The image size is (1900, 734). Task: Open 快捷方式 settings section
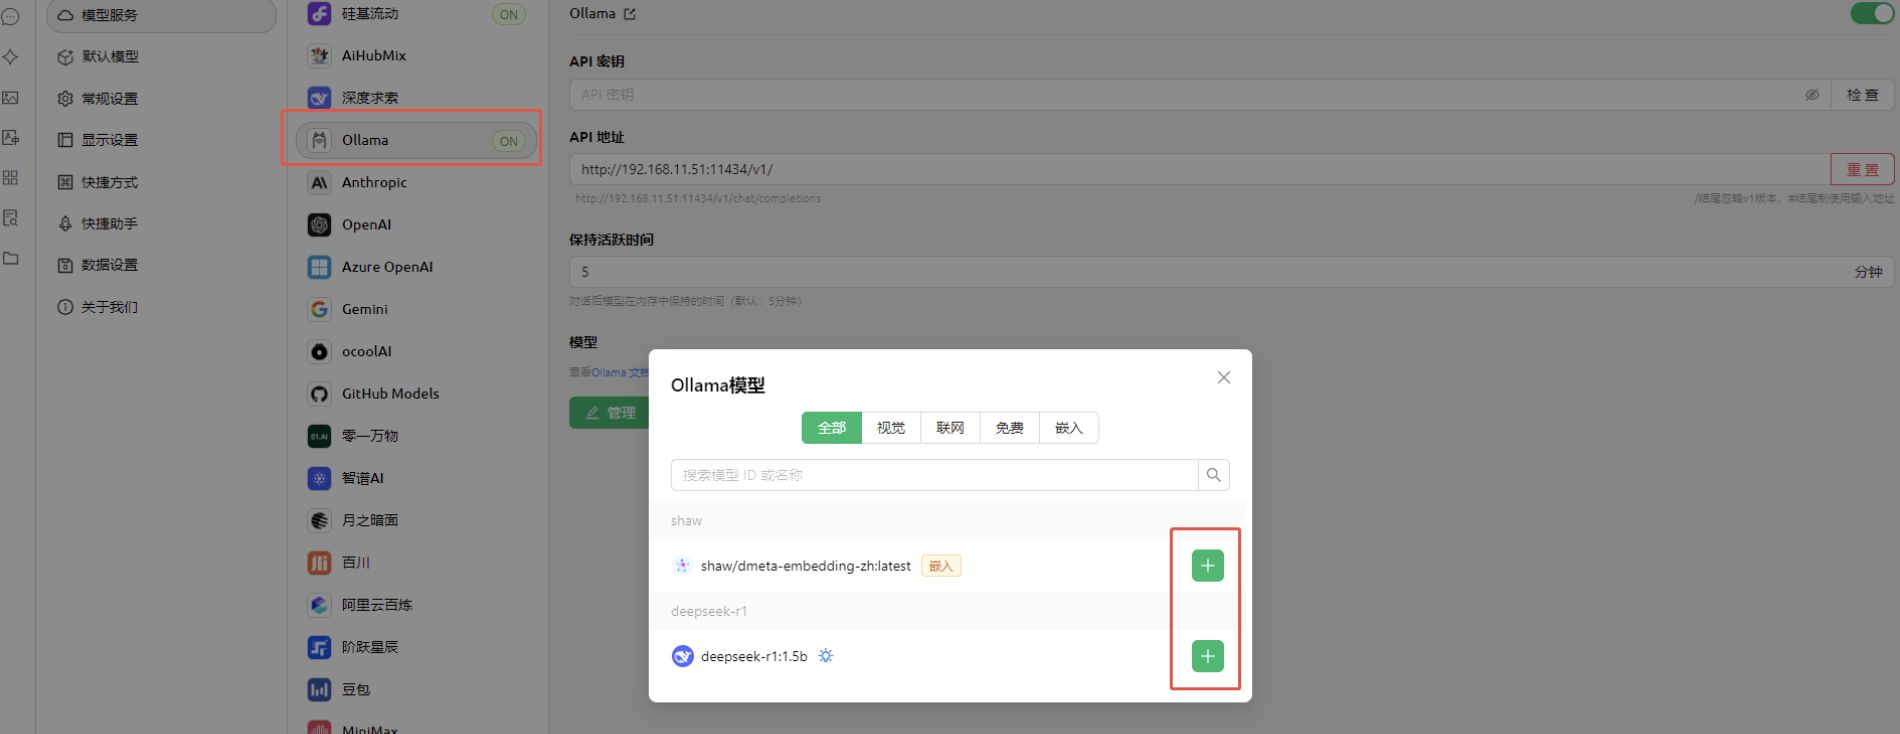(161, 182)
